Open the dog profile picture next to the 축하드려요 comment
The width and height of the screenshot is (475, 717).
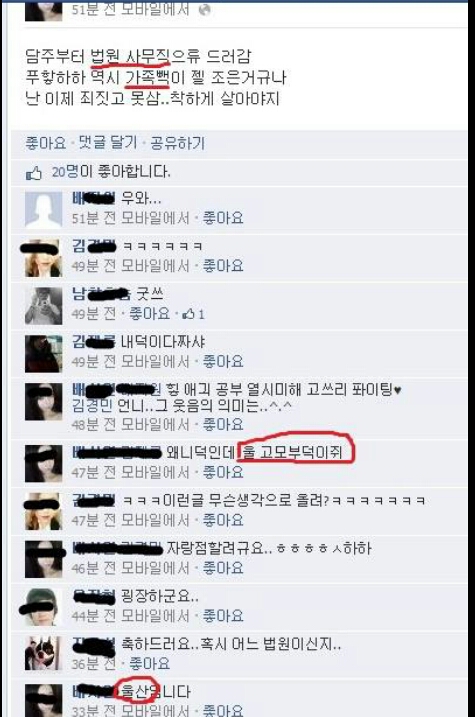pos(43,653)
